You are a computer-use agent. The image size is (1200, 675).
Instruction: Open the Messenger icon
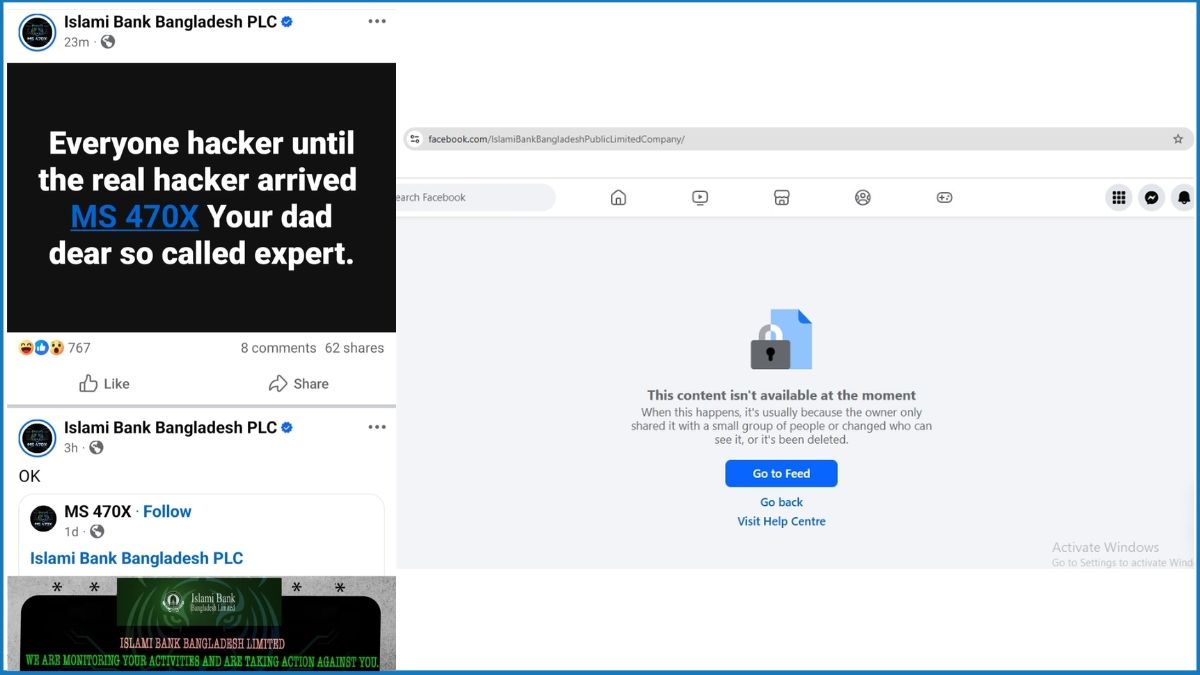pyautogui.click(x=1152, y=198)
